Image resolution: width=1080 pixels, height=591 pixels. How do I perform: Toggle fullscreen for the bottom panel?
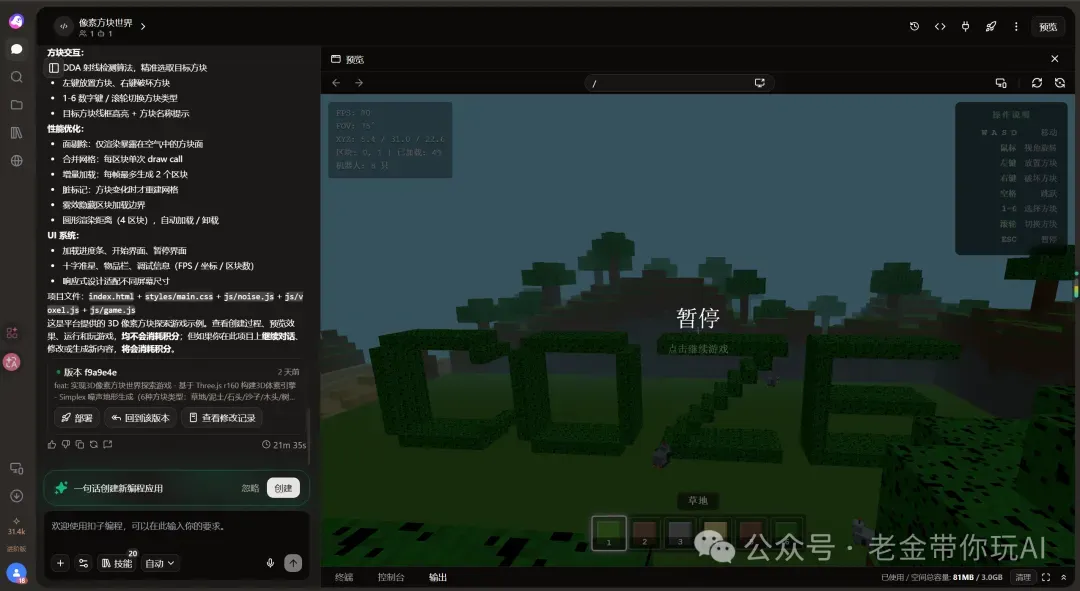pos(1046,577)
